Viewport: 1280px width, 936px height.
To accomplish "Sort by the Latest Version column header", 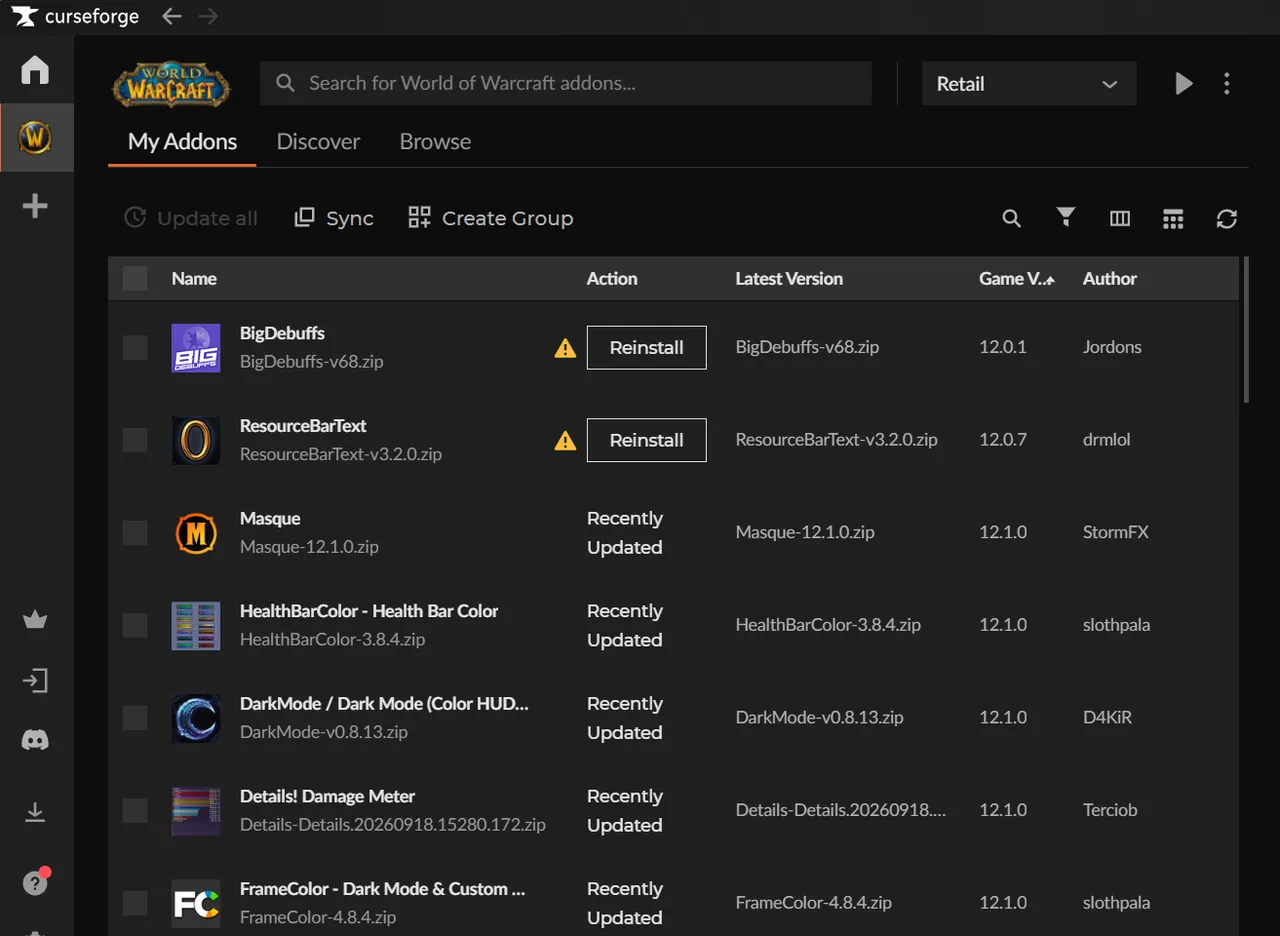I will [x=789, y=279].
